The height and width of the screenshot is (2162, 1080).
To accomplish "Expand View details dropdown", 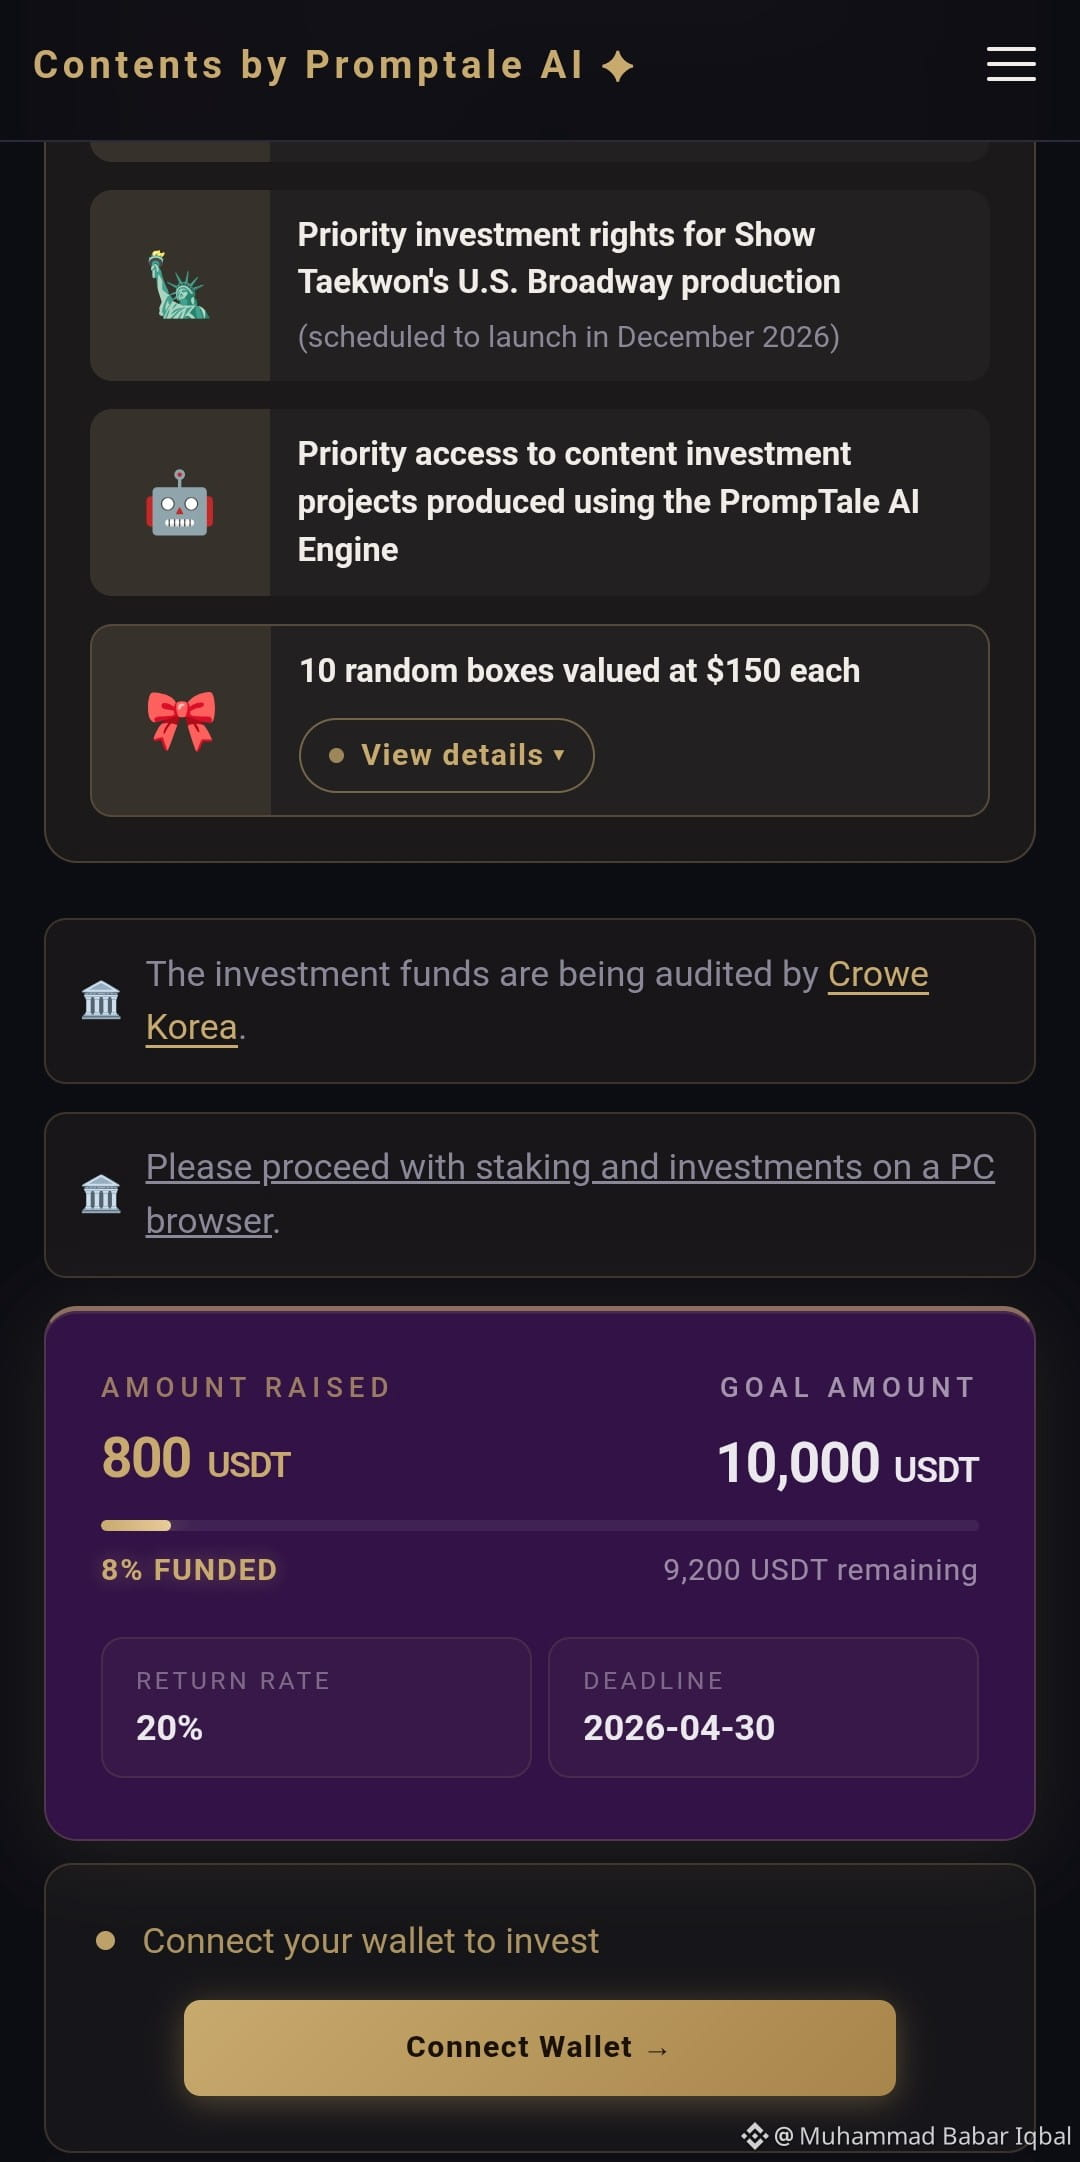I will 447,755.
